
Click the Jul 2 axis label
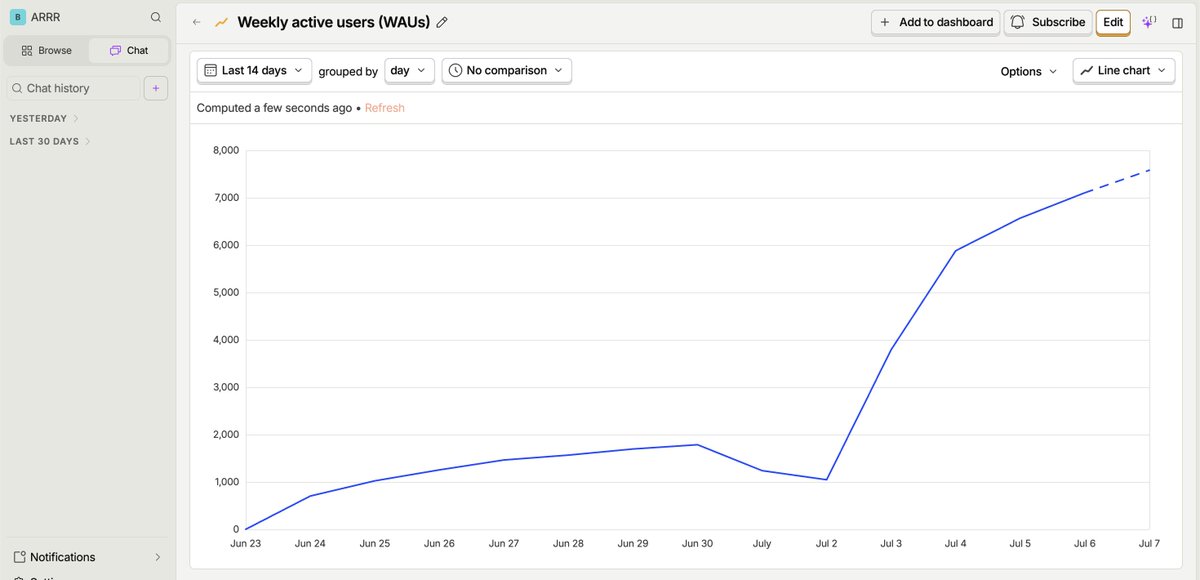[826, 544]
